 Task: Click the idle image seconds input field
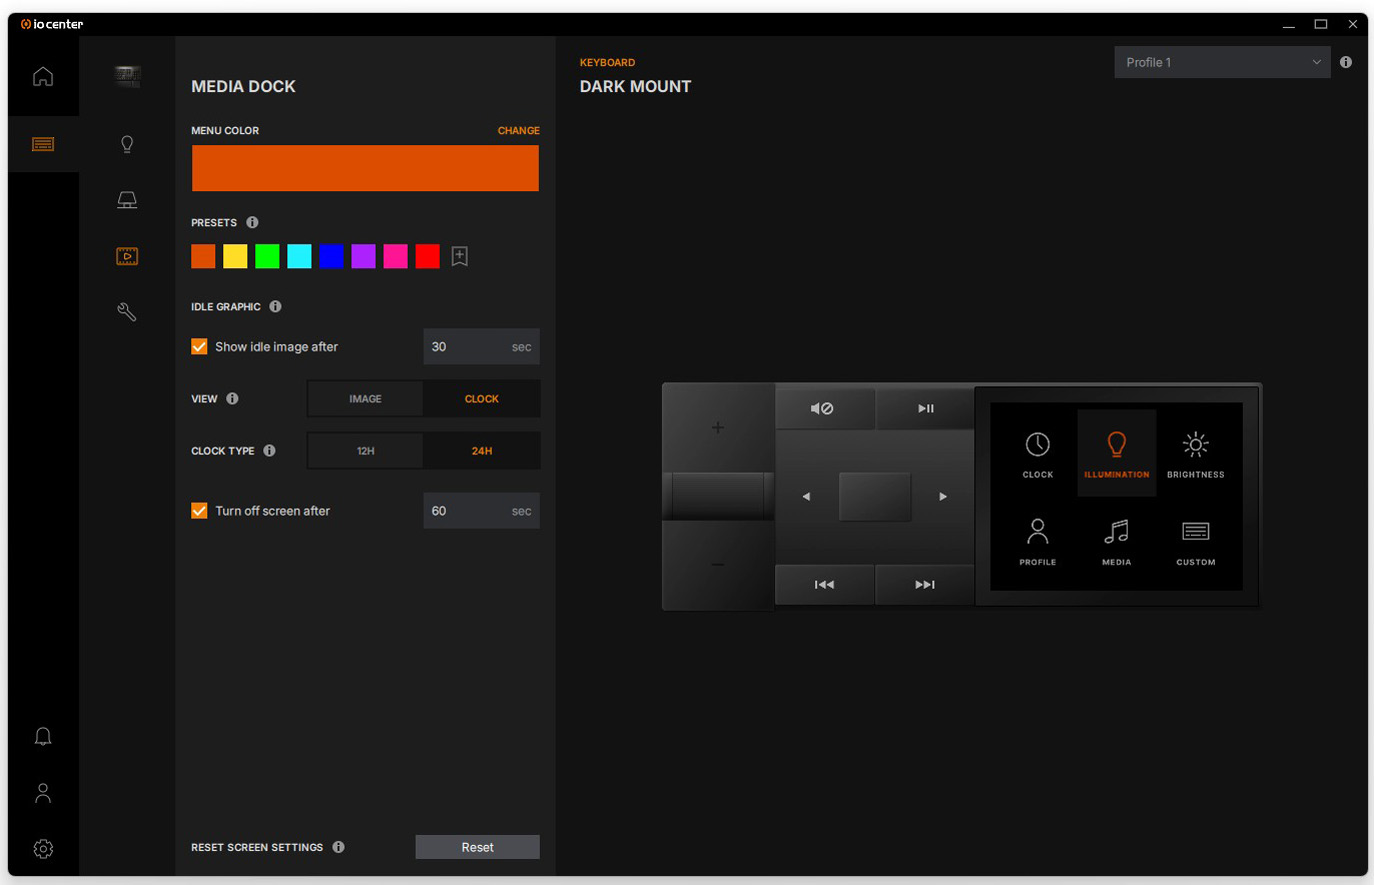466,347
